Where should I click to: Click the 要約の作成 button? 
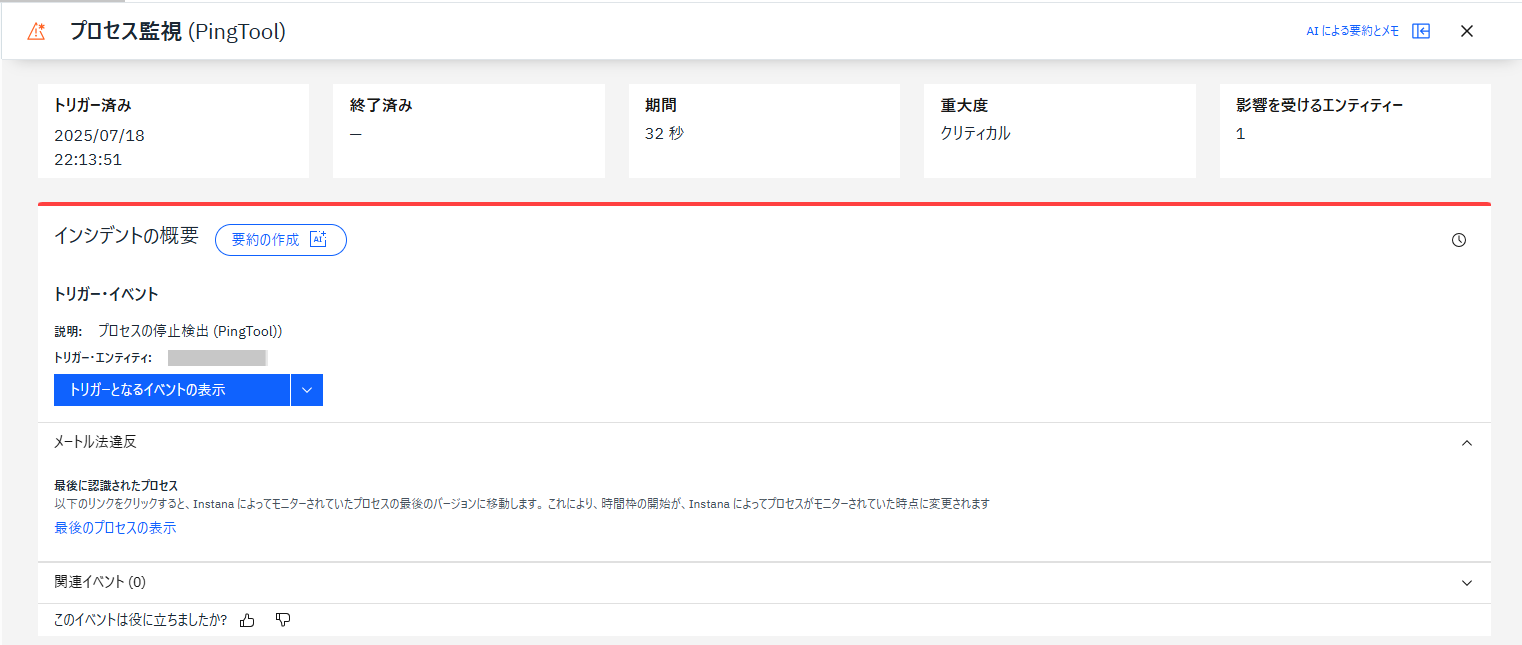[x=281, y=240]
